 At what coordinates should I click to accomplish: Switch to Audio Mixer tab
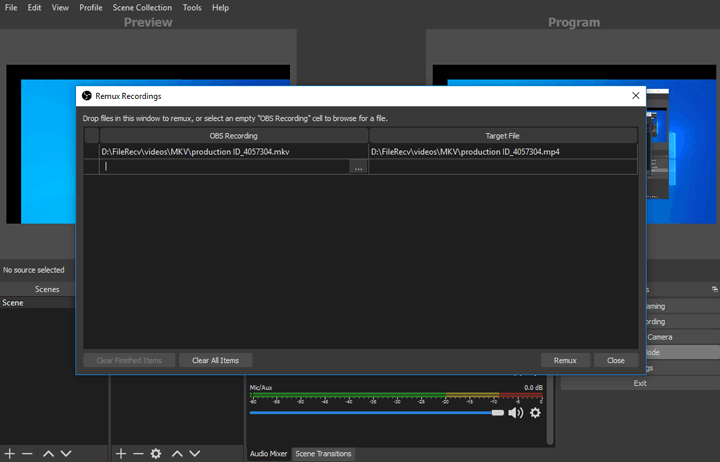269,454
